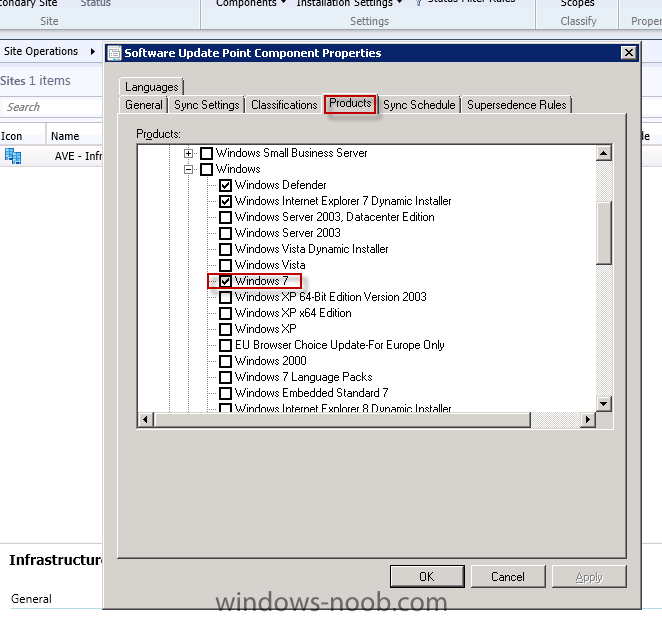Switch to the Languages tab

(152, 87)
